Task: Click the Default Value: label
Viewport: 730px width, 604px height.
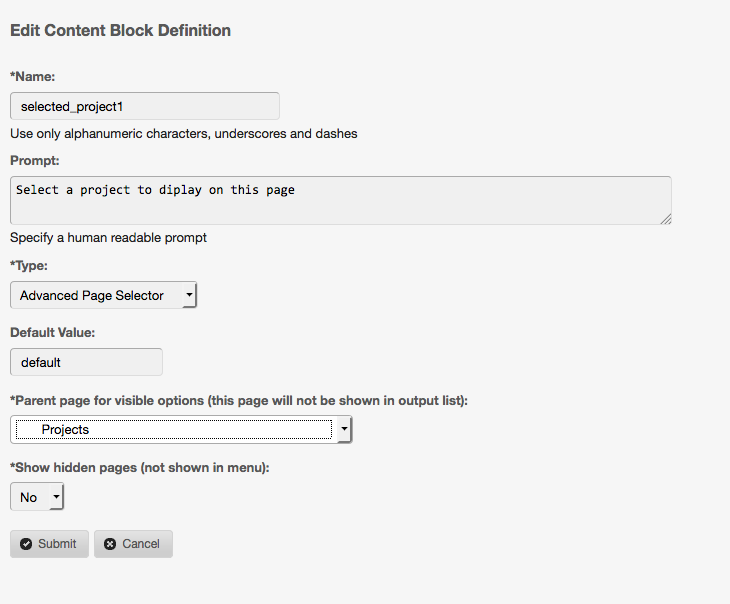Action: (52, 332)
